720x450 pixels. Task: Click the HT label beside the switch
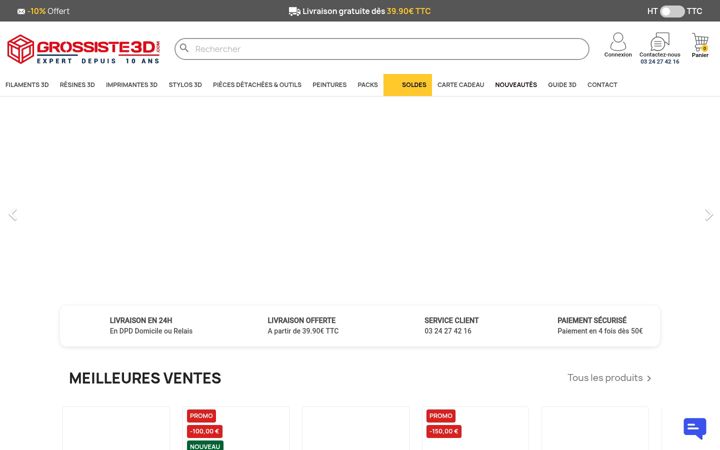tap(652, 11)
